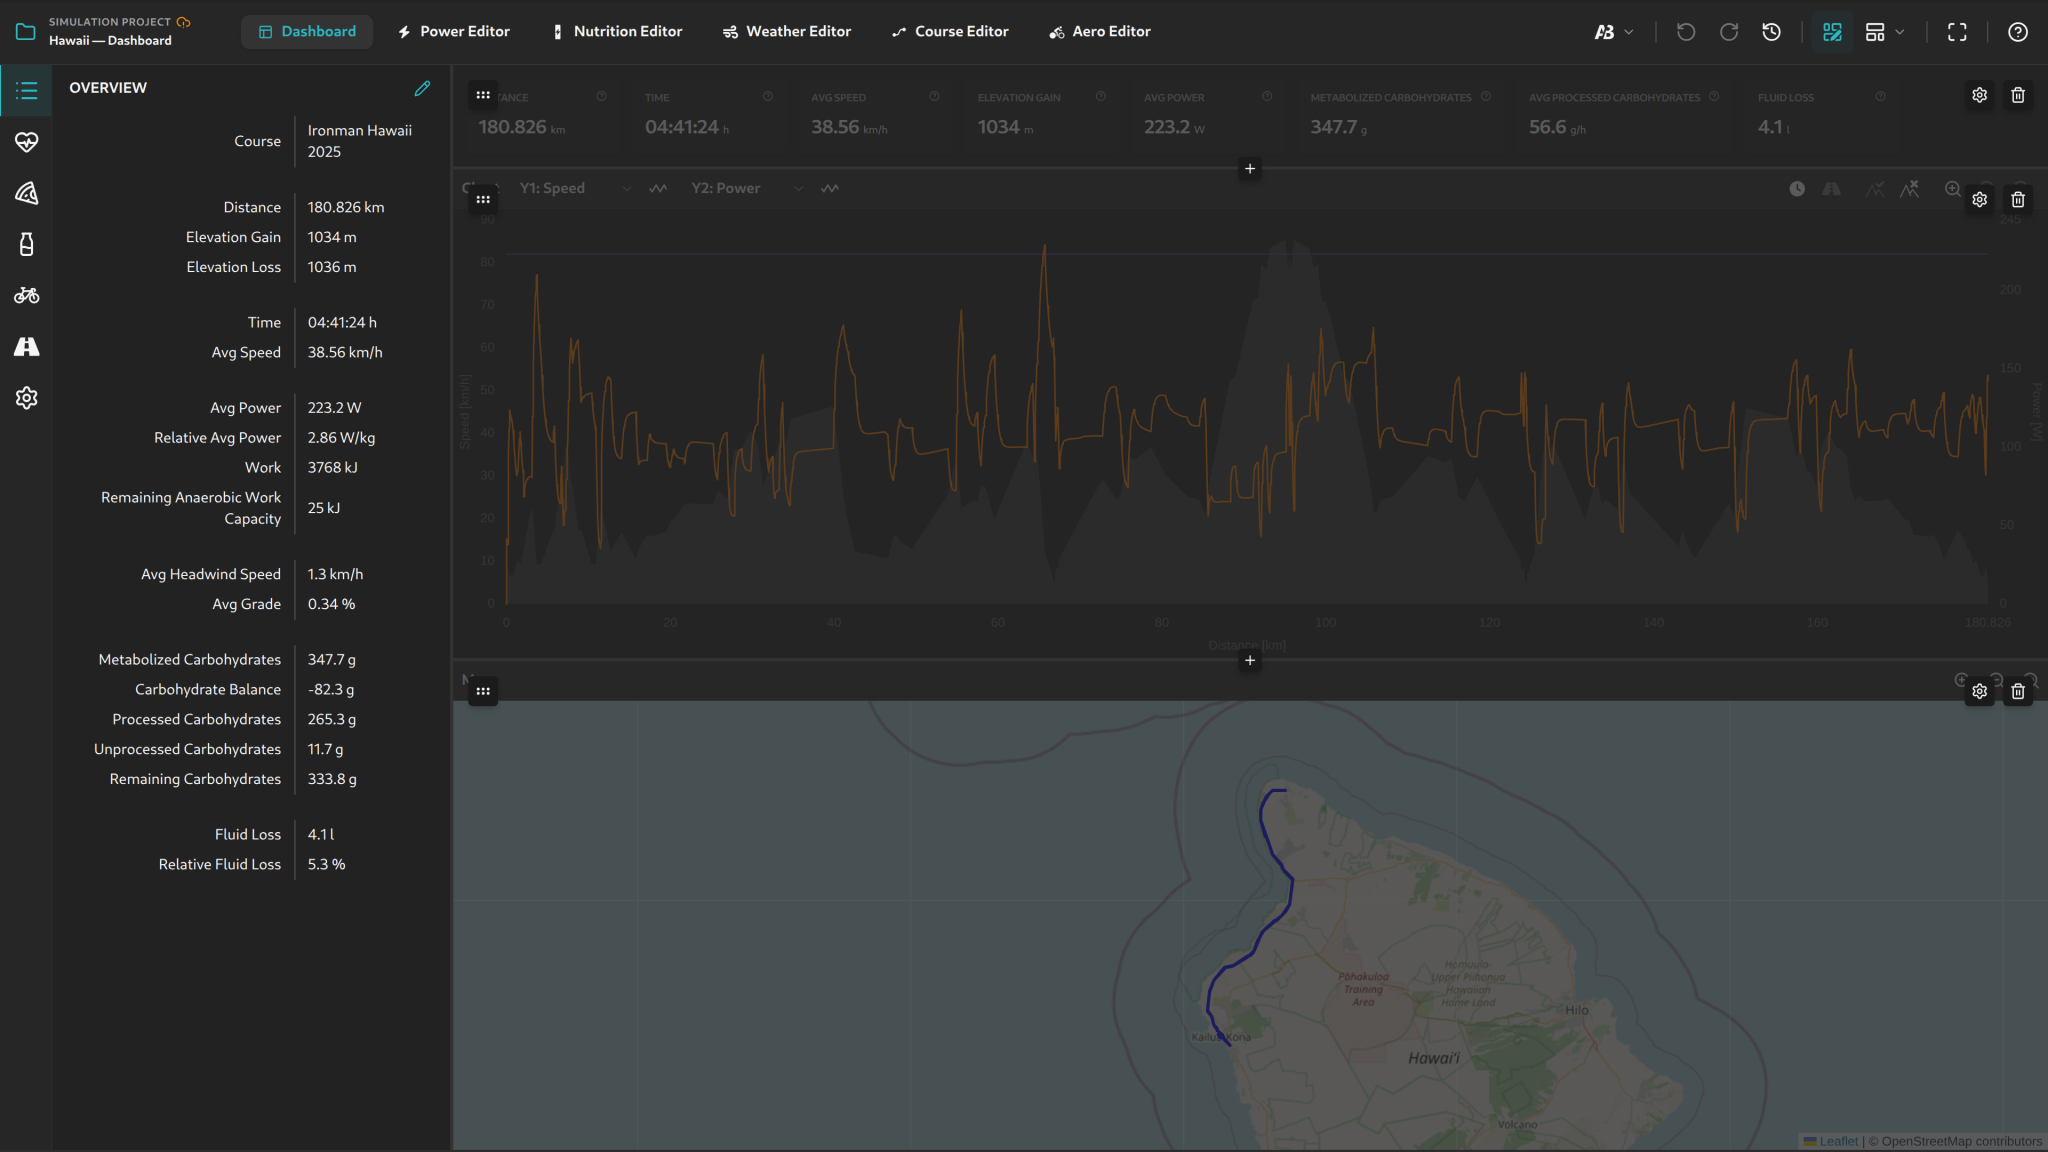This screenshot has height=1152, width=2048.
Task: Open settings gear of the map widget
Action: pos(1979,691)
